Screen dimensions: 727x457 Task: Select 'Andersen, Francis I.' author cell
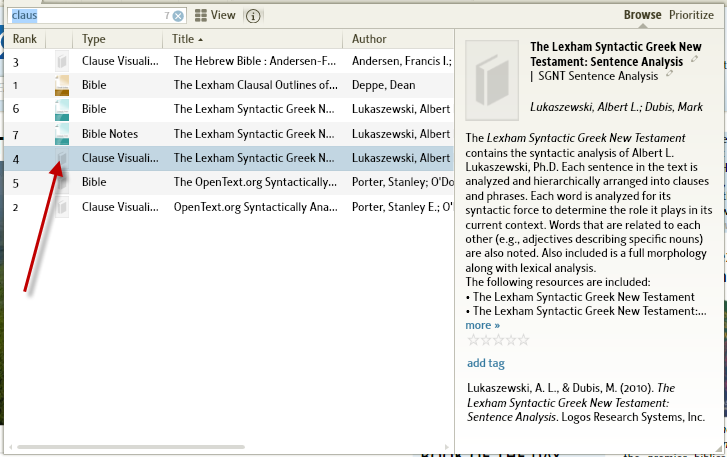tap(402, 61)
